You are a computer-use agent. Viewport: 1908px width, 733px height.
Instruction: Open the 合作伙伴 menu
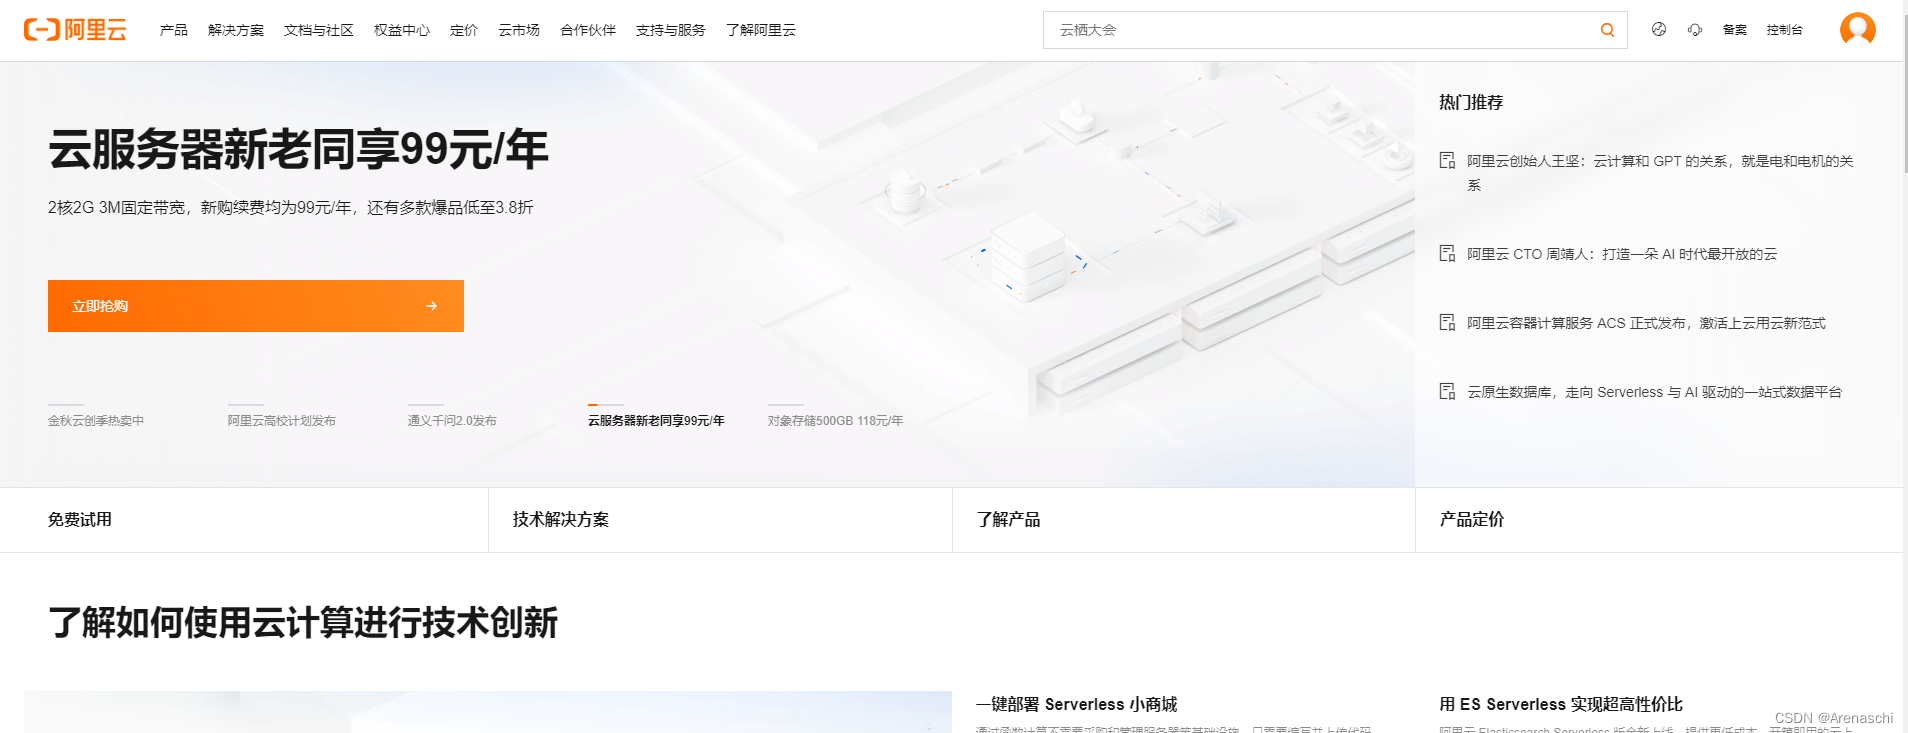[588, 30]
